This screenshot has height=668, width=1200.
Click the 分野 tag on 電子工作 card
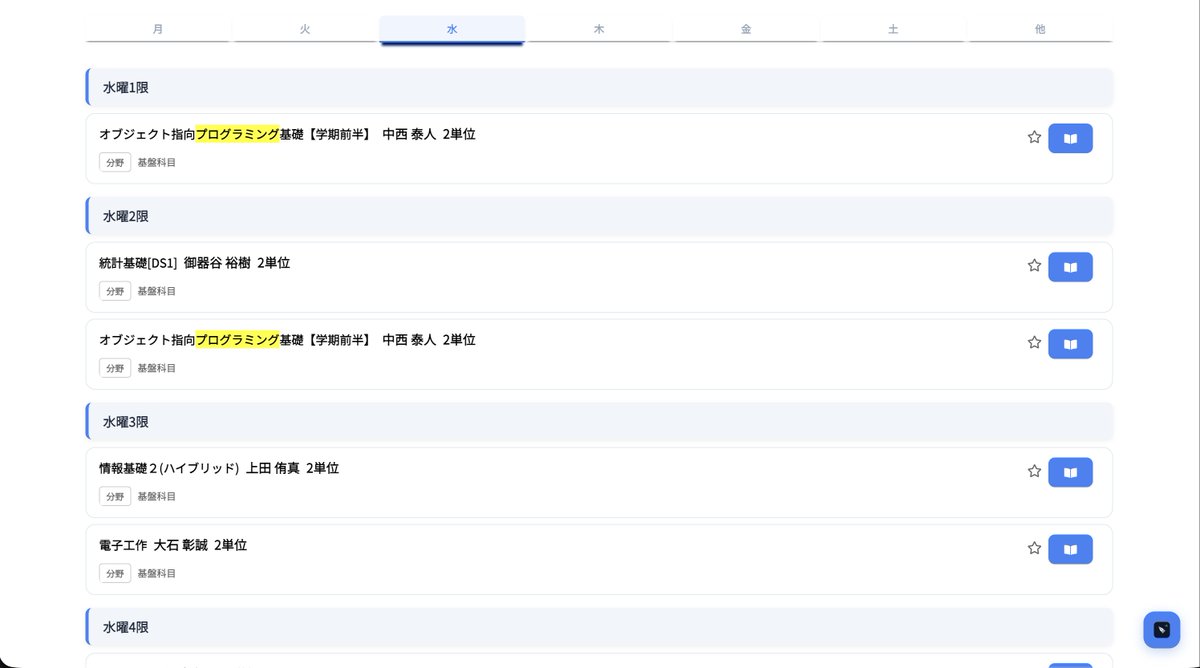point(115,574)
